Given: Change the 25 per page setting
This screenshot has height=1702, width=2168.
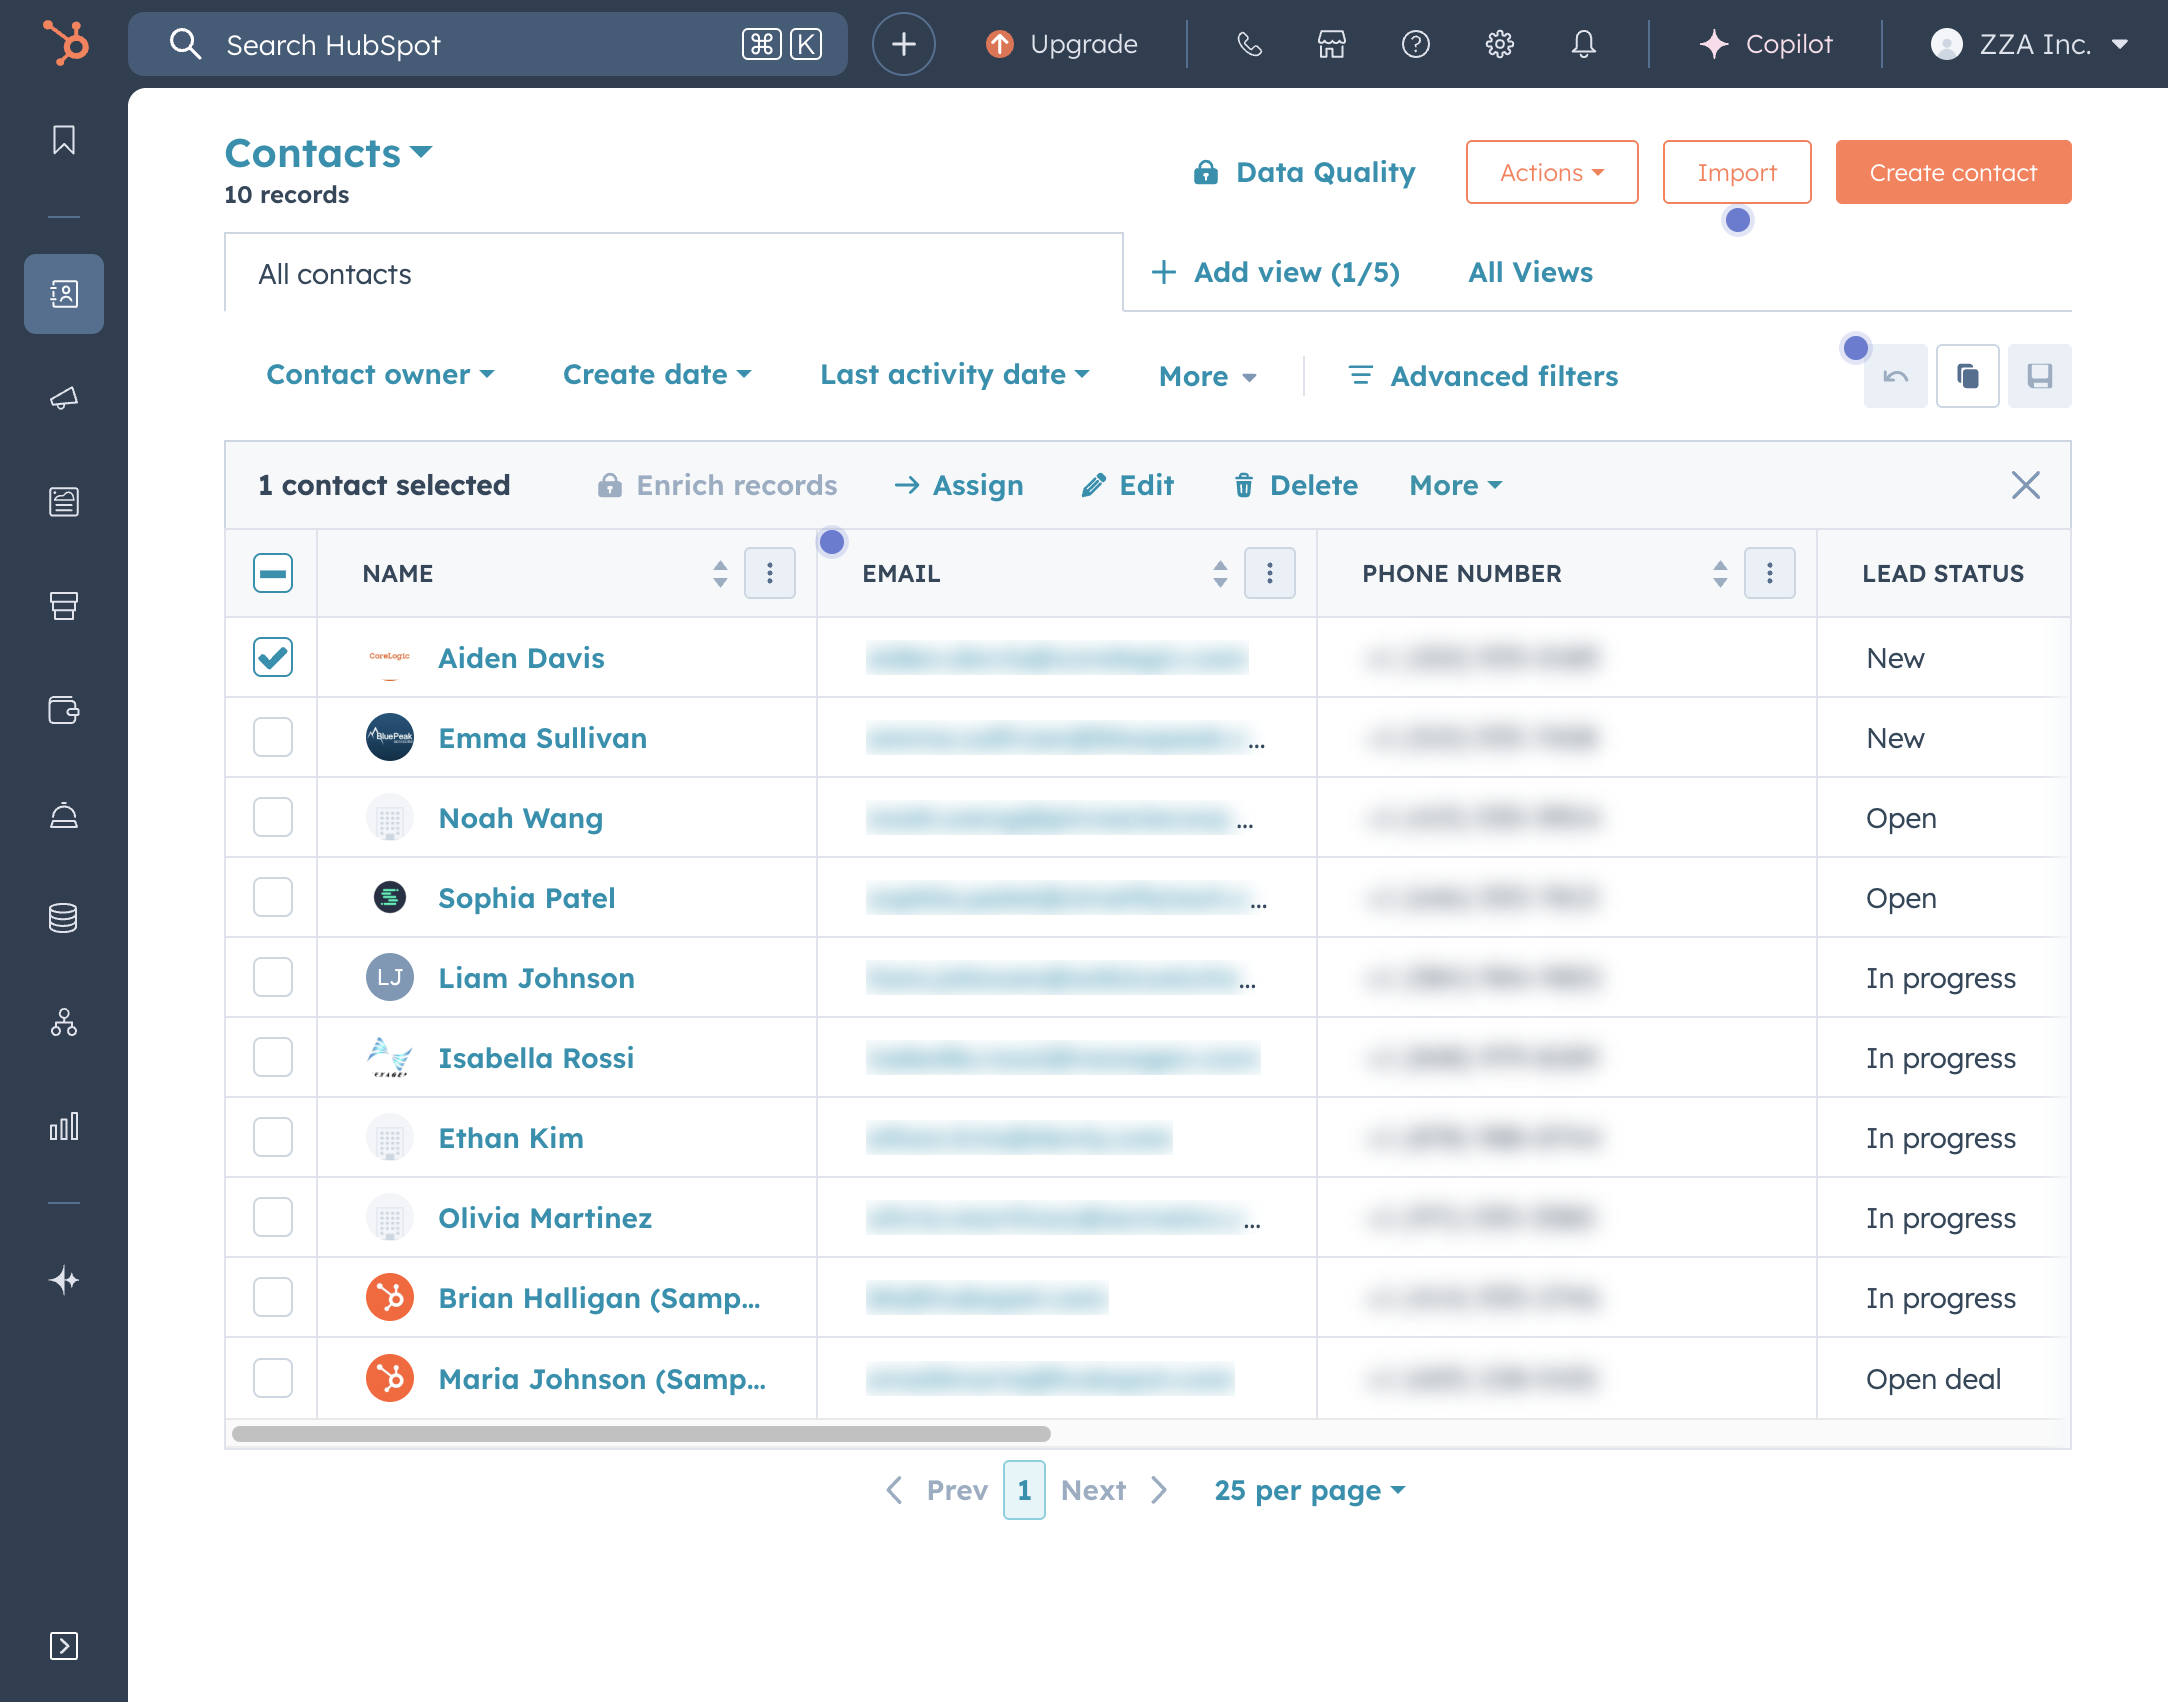Looking at the screenshot, I should click(1309, 1490).
